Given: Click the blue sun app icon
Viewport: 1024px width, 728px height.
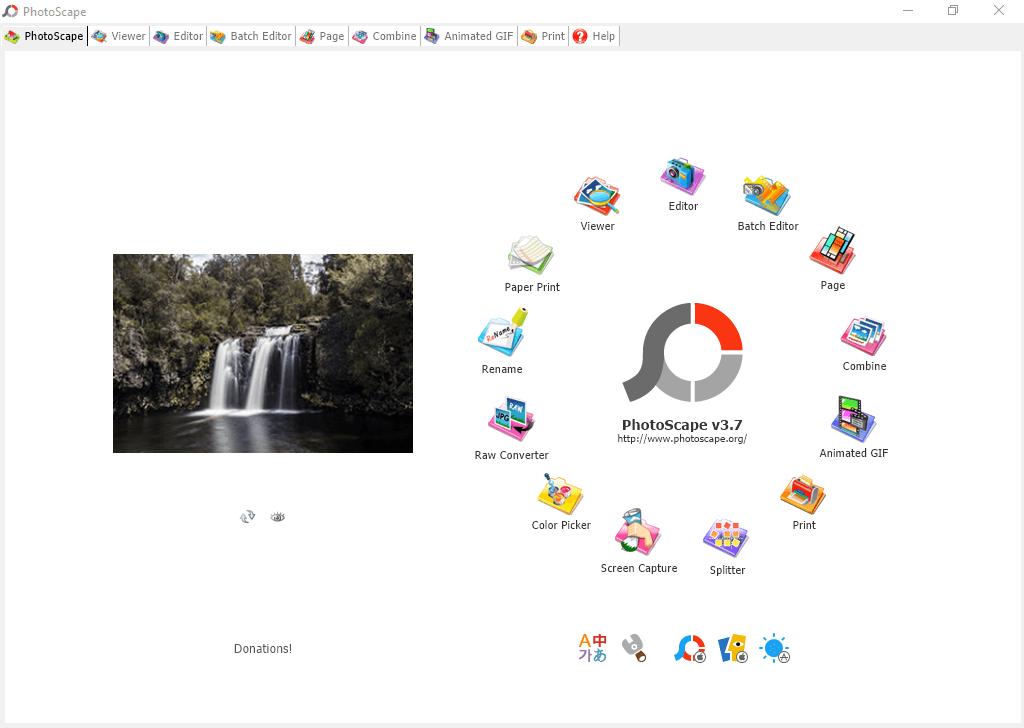Looking at the screenshot, I should click(774, 649).
